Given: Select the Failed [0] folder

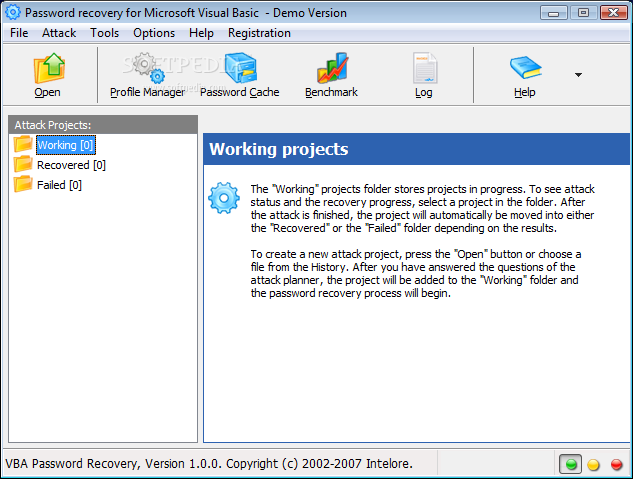Looking at the screenshot, I should (x=59, y=185).
